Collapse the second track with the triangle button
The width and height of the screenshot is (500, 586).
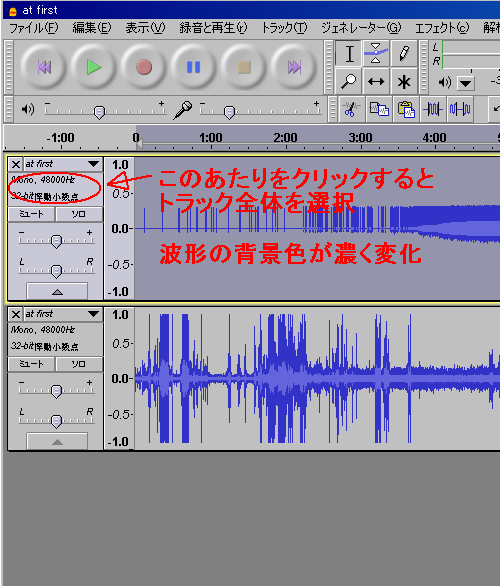click(x=57, y=441)
